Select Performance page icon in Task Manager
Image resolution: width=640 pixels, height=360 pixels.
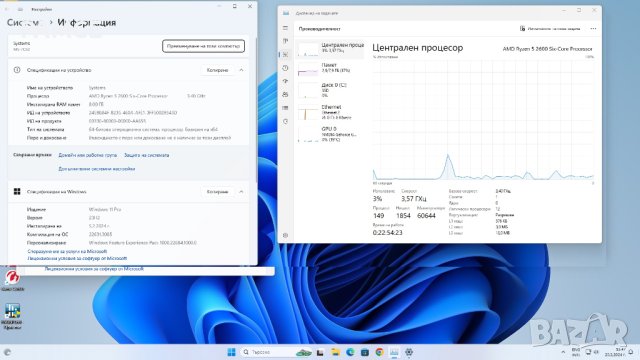coord(285,54)
